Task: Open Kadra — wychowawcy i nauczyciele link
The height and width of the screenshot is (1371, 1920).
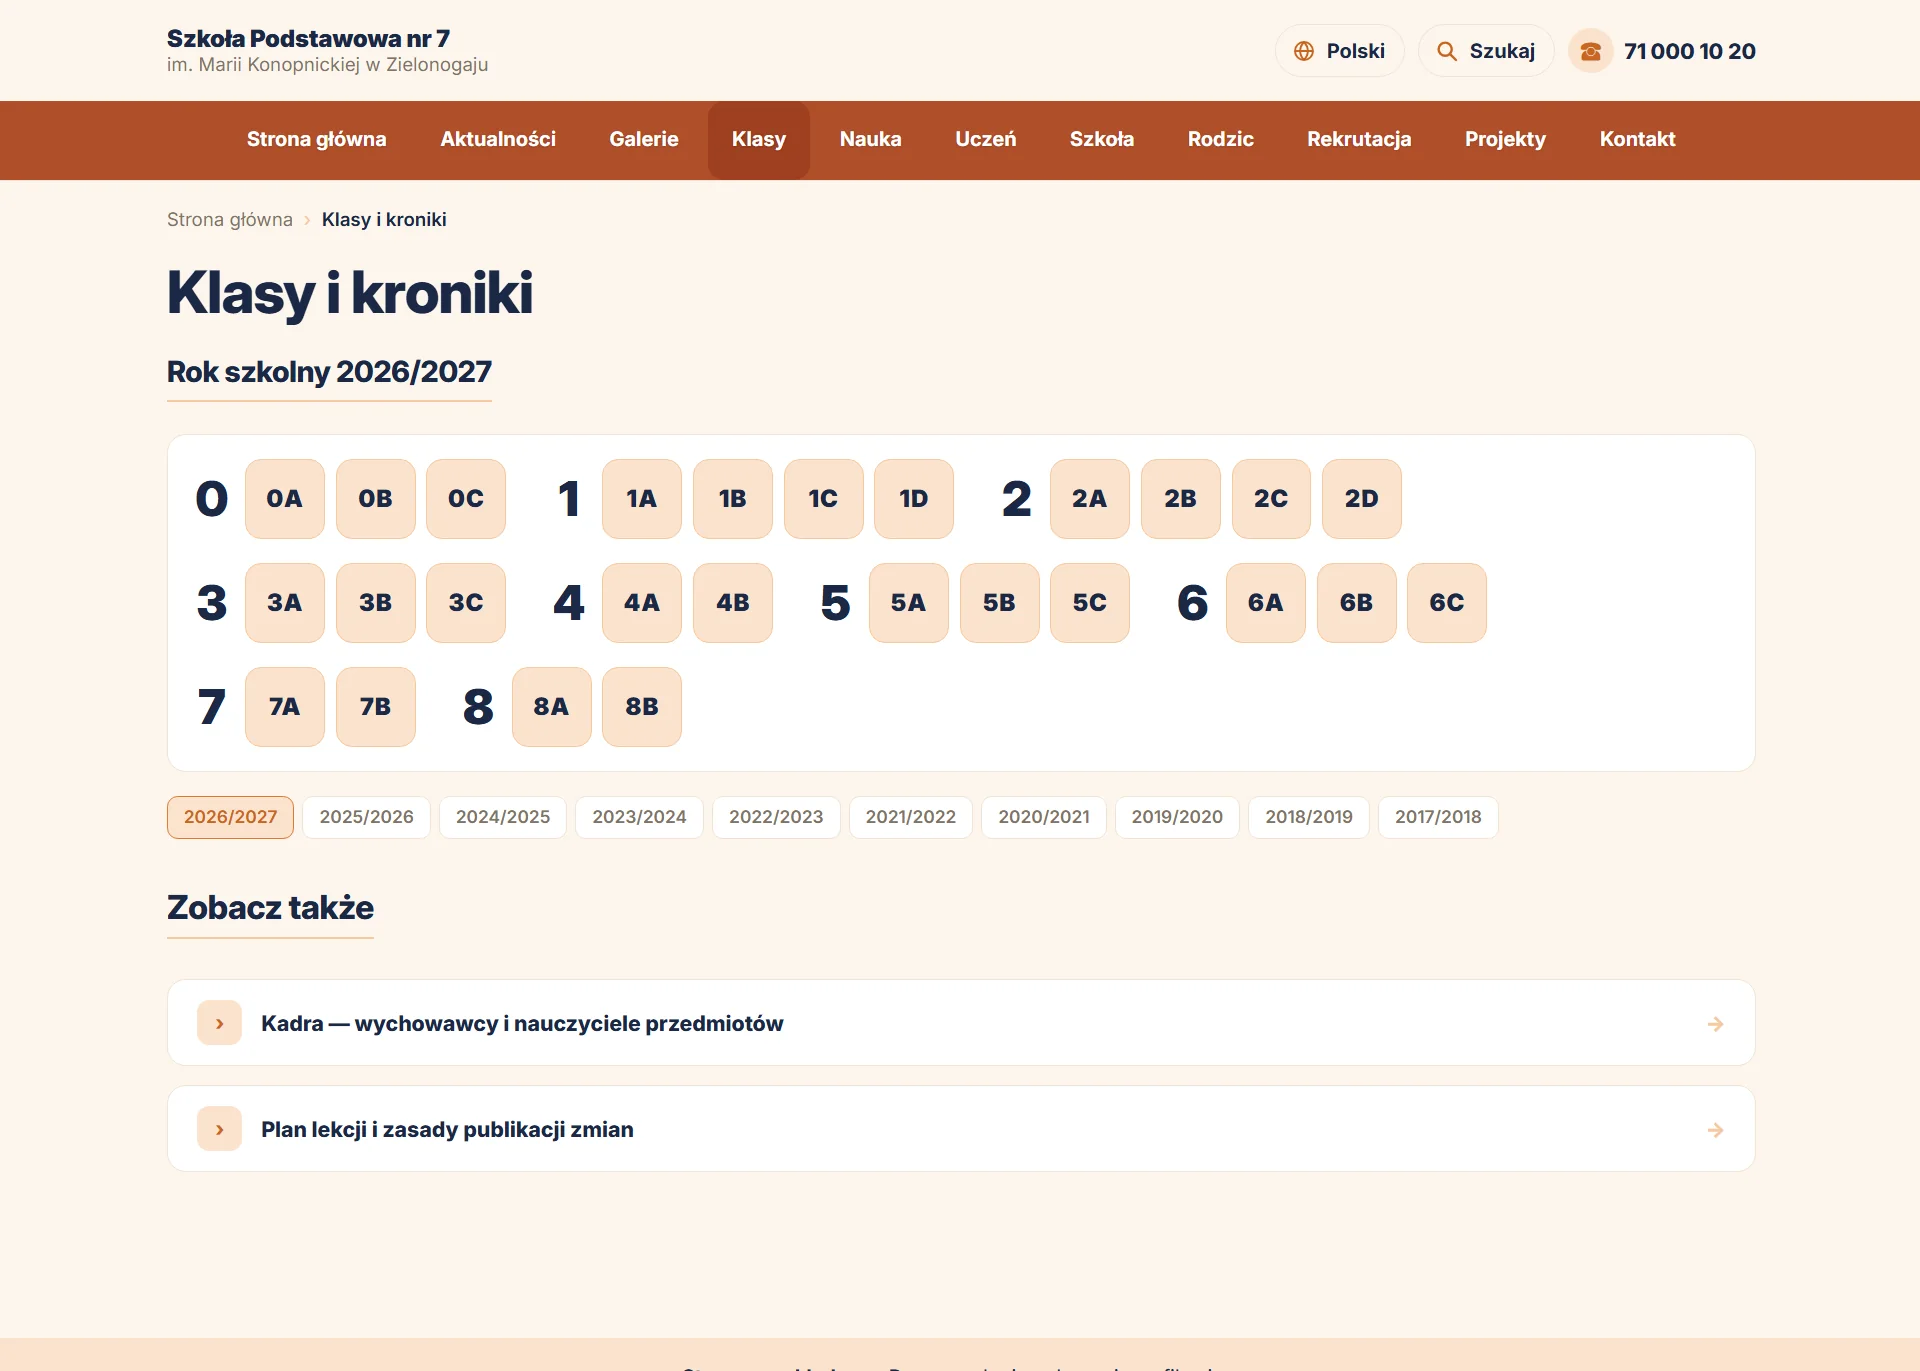Action: coord(961,1023)
